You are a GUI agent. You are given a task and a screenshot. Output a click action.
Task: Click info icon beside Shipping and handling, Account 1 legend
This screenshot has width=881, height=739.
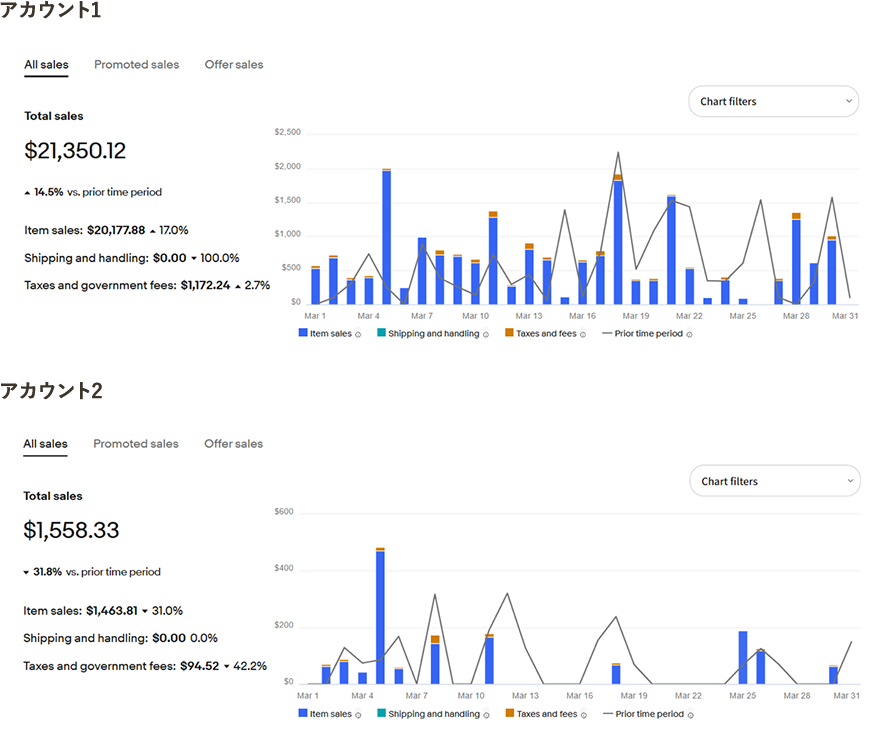click(x=486, y=335)
